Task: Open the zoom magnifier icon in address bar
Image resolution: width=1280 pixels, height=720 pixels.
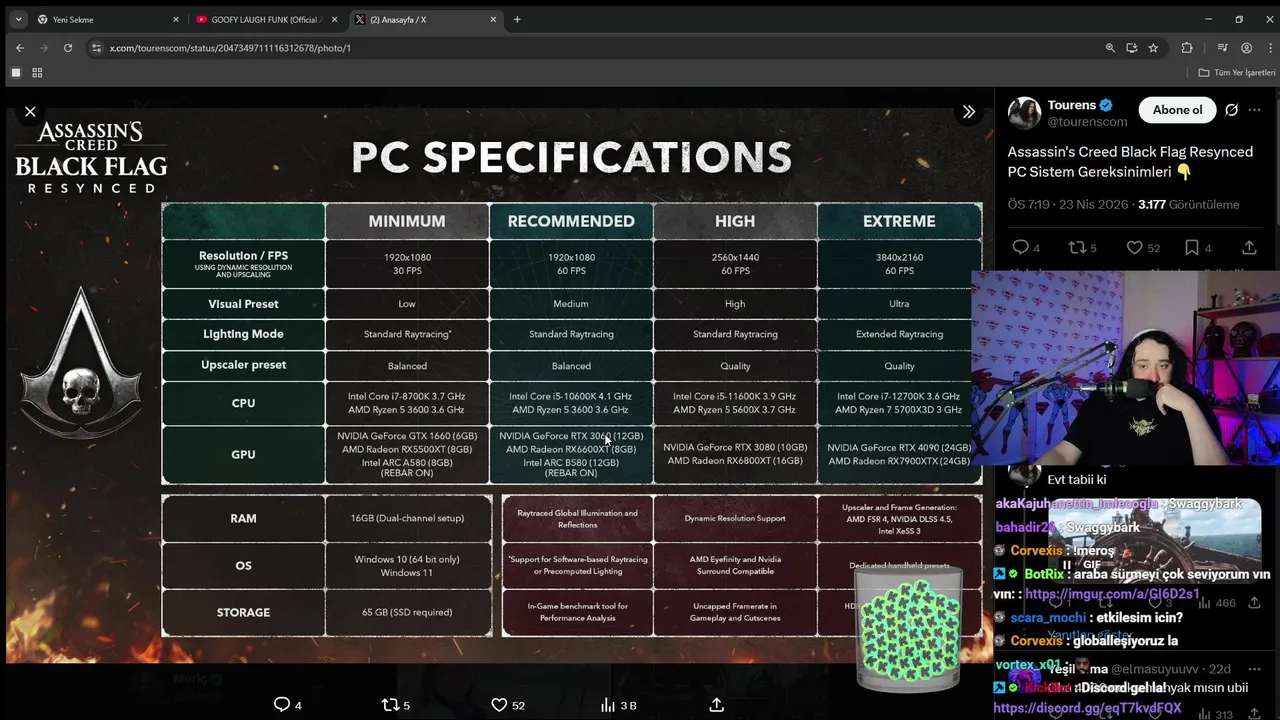Action: (1110, 47)
